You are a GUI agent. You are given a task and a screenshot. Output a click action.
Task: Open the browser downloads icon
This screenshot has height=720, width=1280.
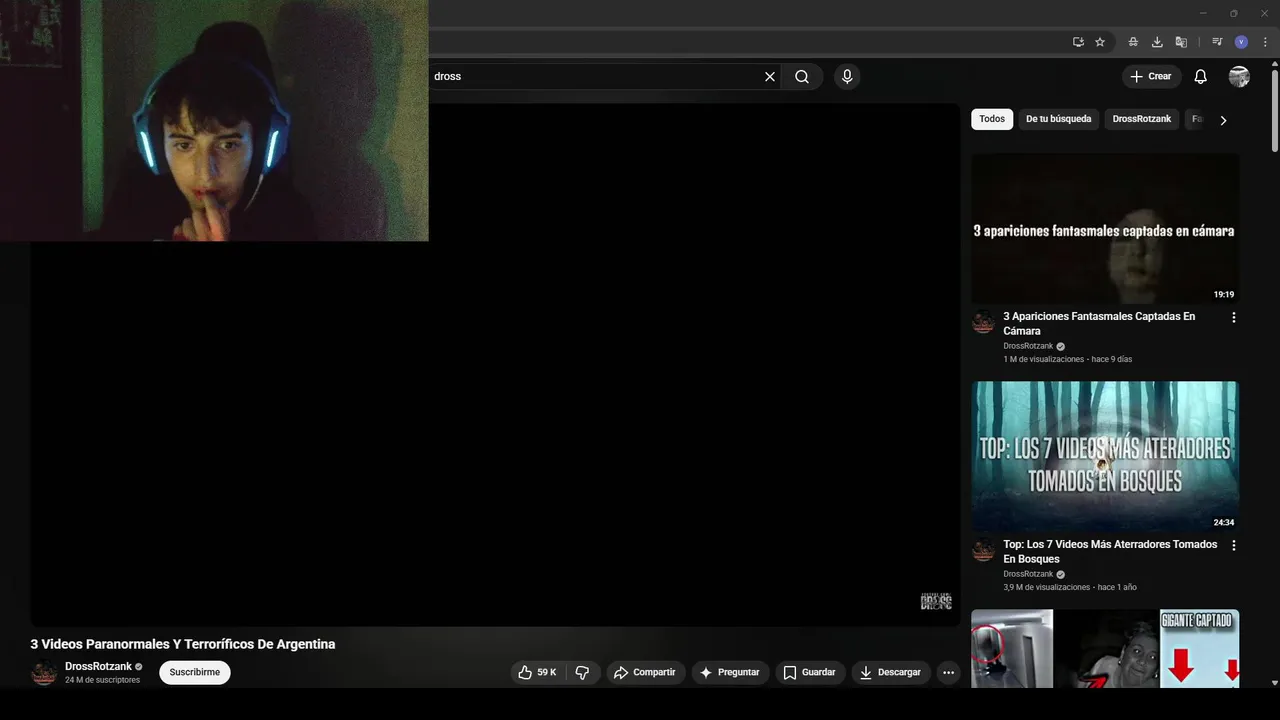click(1157, 42)
